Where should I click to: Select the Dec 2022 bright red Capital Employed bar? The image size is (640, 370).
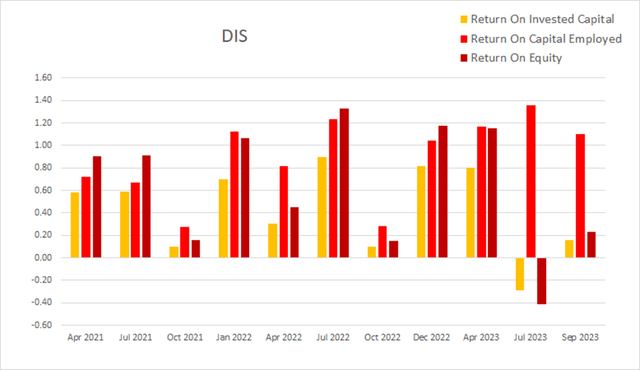tap(432, 199)
